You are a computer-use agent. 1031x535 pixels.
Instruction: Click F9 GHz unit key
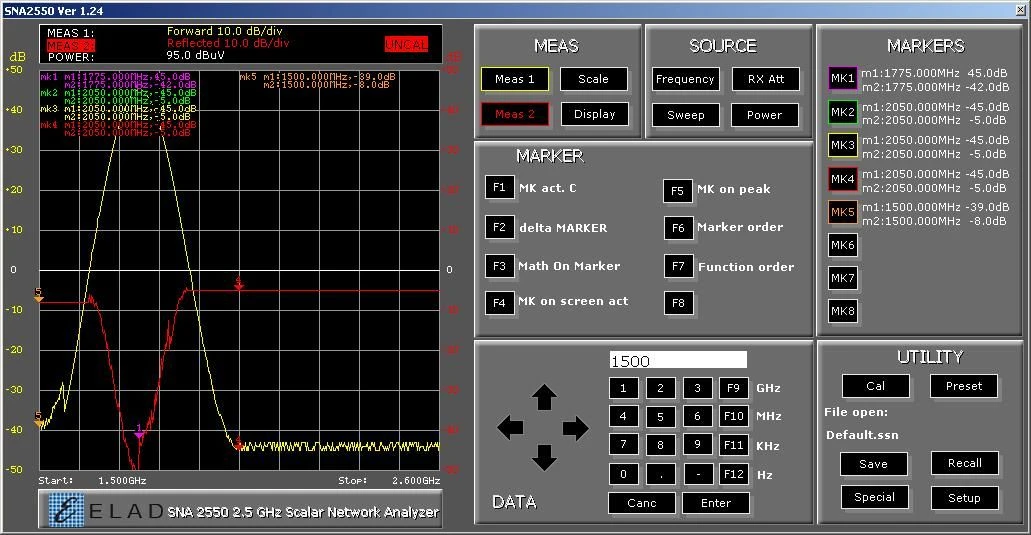click(733, 388)
